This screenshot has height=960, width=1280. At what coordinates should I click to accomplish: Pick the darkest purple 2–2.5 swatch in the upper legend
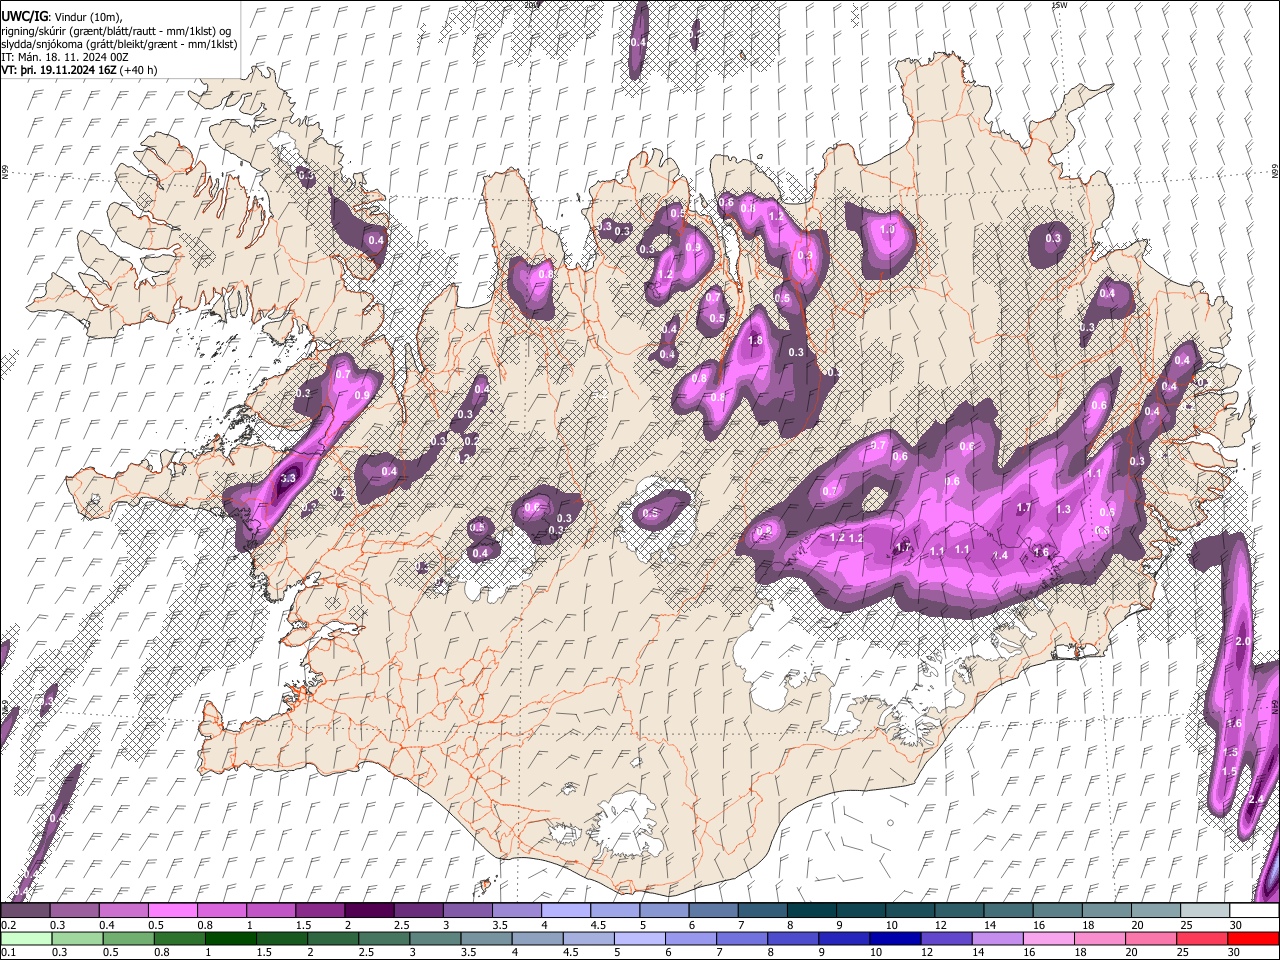click(369, 910)
